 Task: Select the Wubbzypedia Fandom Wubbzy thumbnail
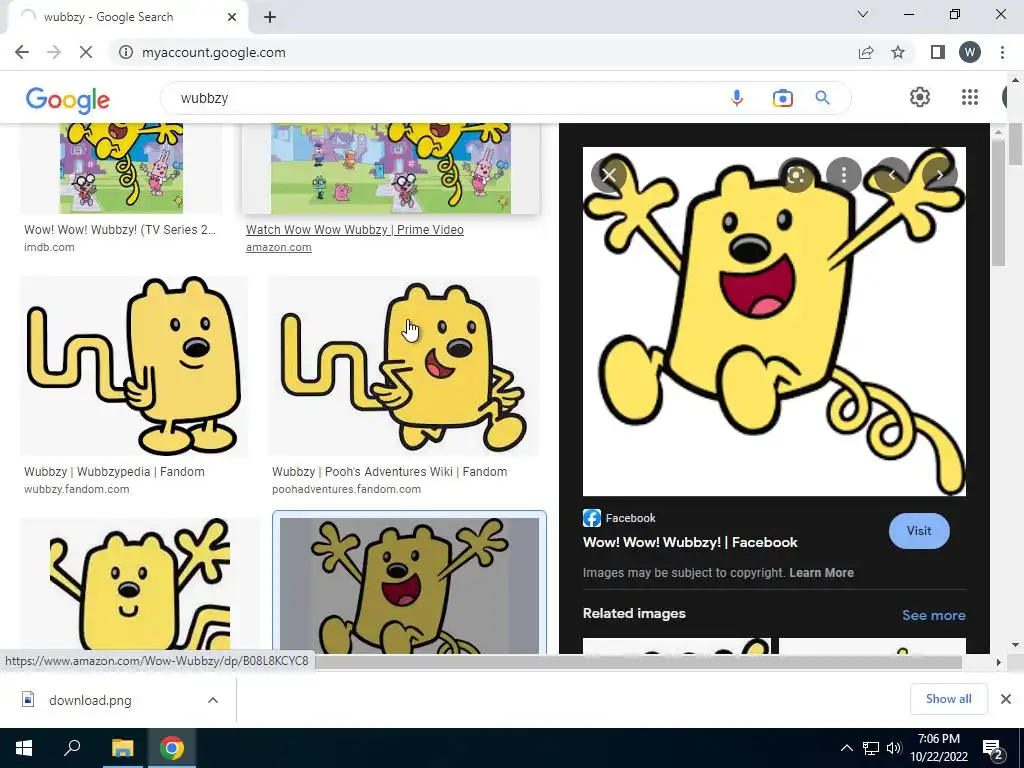[x=134, y=366]
